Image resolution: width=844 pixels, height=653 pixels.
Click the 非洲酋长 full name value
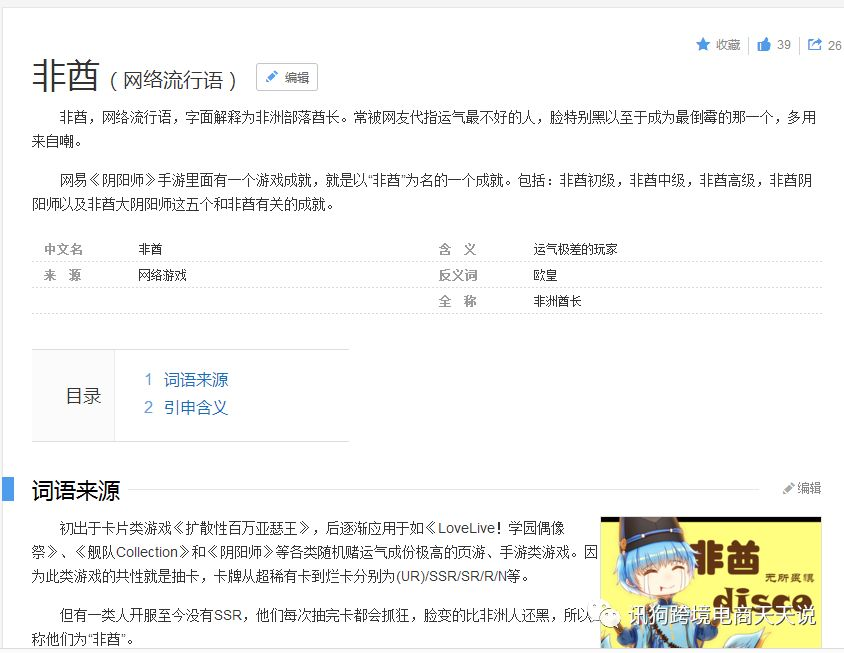557,301
